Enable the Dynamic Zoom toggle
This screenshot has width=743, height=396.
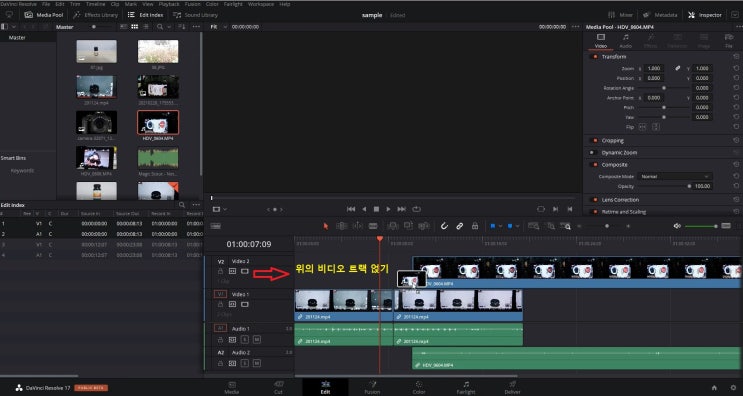(x=593, y=153)
